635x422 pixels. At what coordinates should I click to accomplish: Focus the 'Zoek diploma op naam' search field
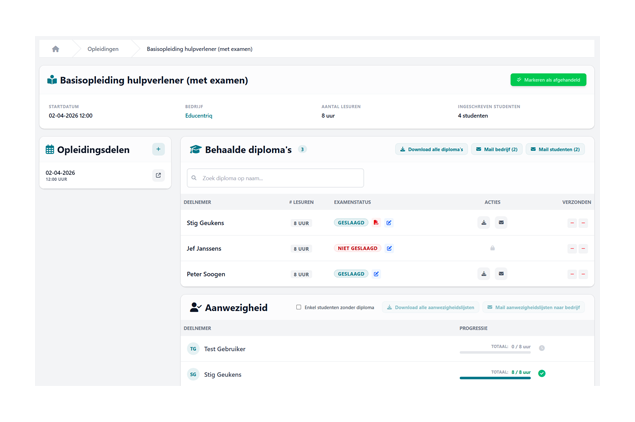coord(276,178)
